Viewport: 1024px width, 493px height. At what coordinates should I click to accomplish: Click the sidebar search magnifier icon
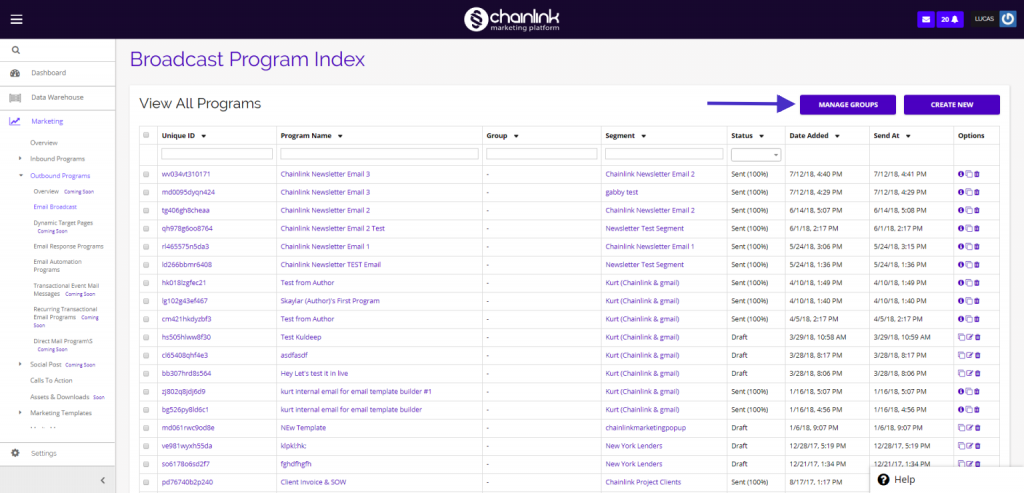tap(16, 50)
